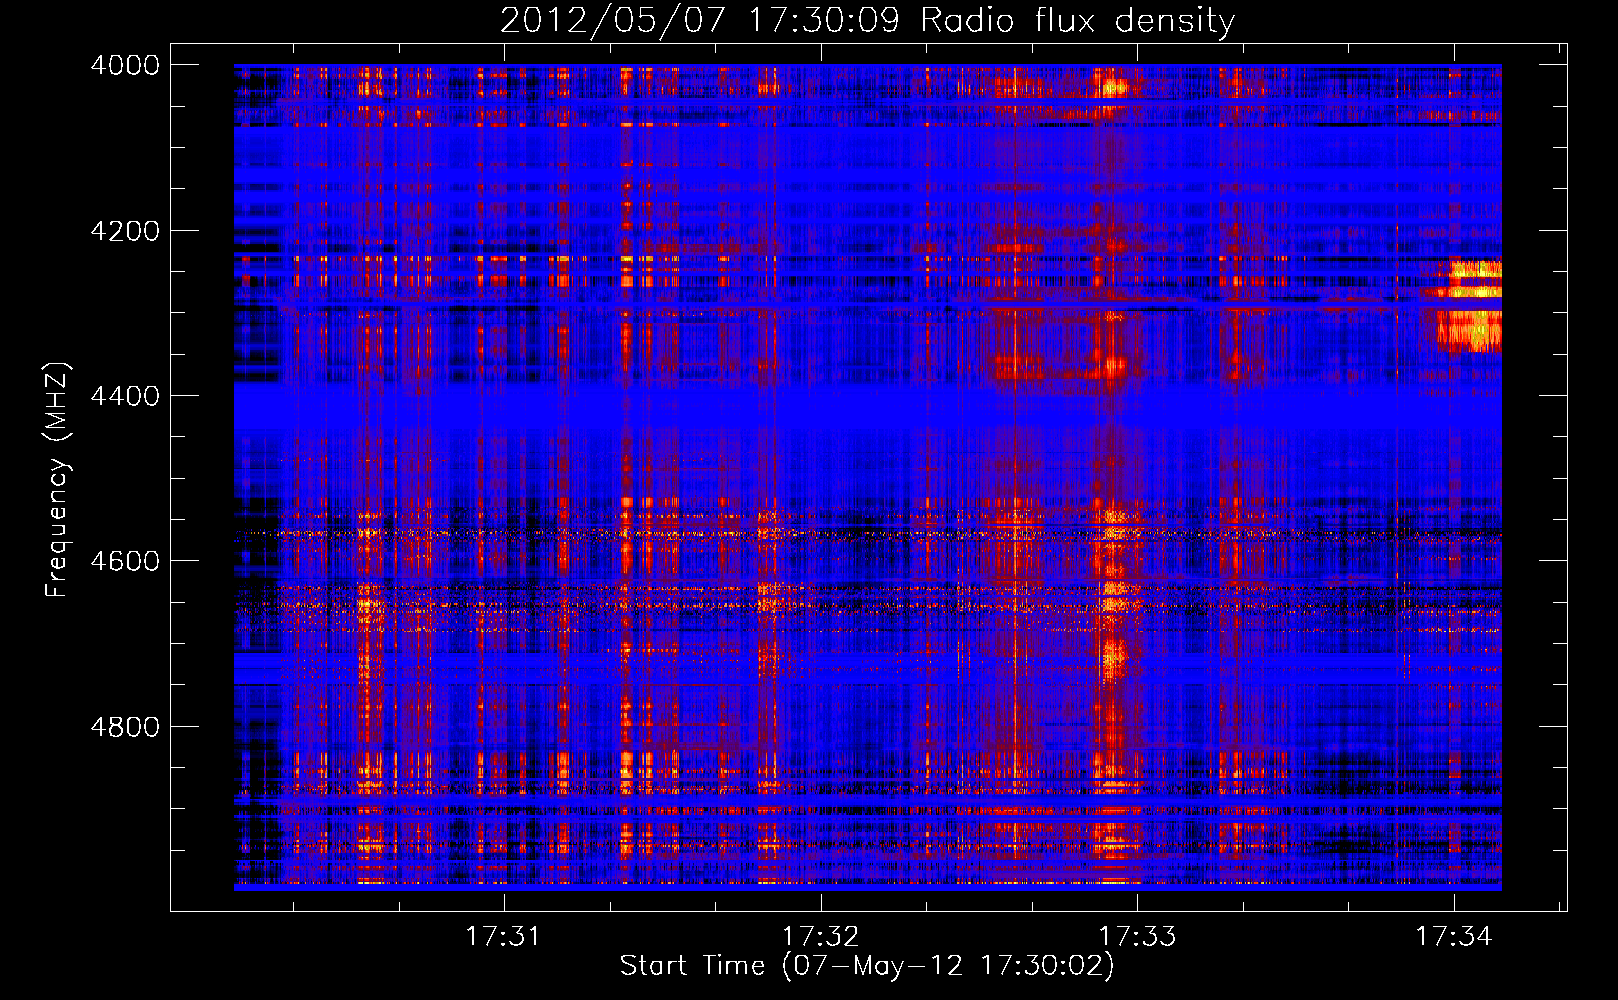
Task: Click the 4000 frequency tick label
Action: (125, 65)
